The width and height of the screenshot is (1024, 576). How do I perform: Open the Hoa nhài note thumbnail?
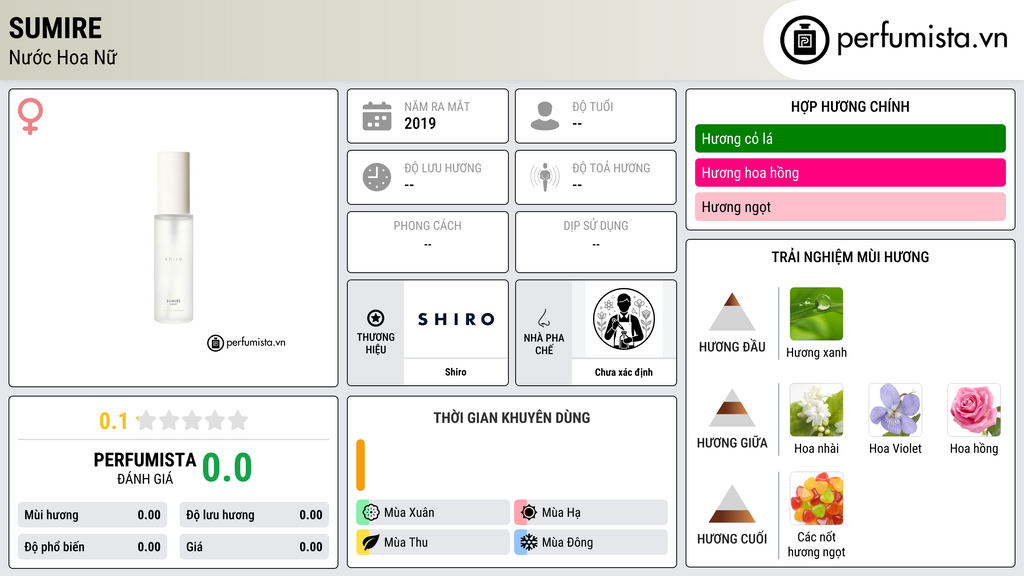(x=816, y=410)
